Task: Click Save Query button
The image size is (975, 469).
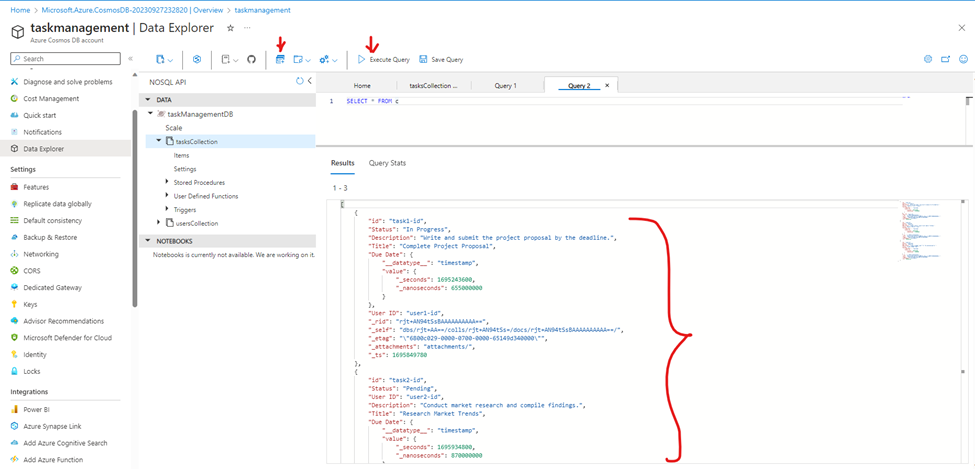Action: point(441,60)
